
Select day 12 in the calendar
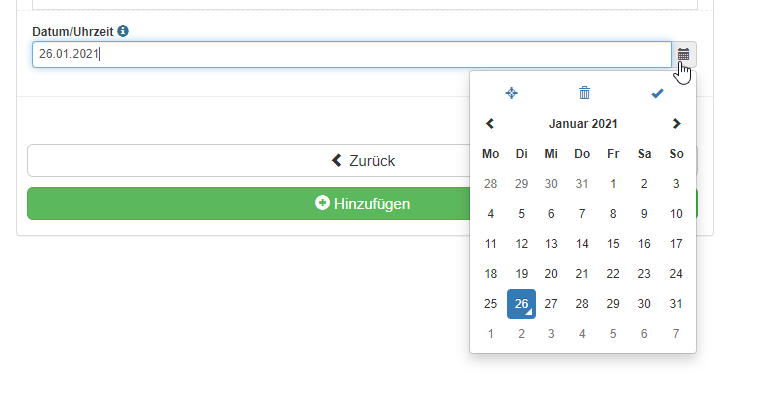pyautogui.click(x=521, y=244)
